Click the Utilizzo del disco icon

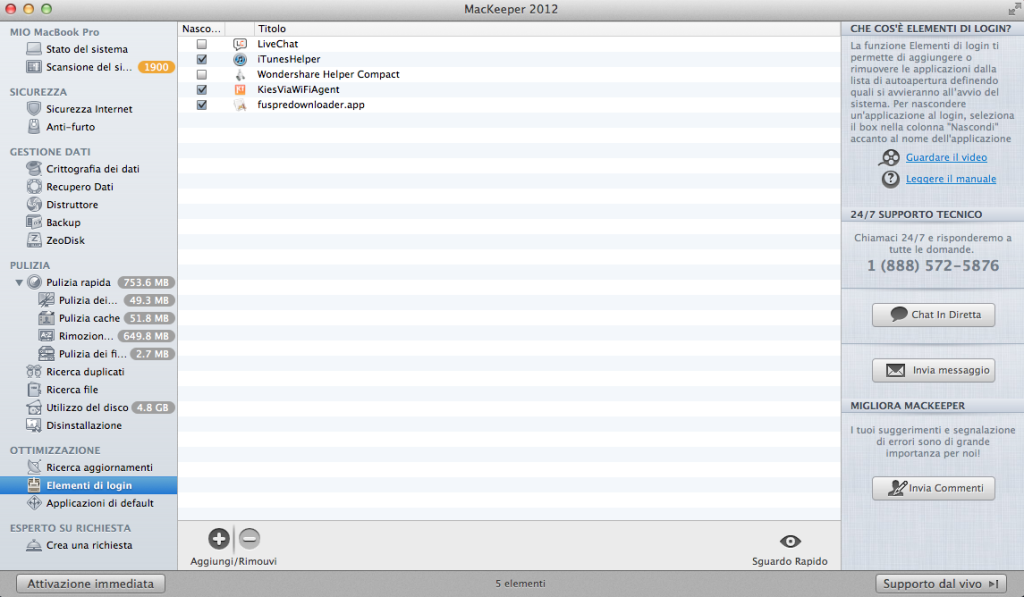[x=34, y=407]
